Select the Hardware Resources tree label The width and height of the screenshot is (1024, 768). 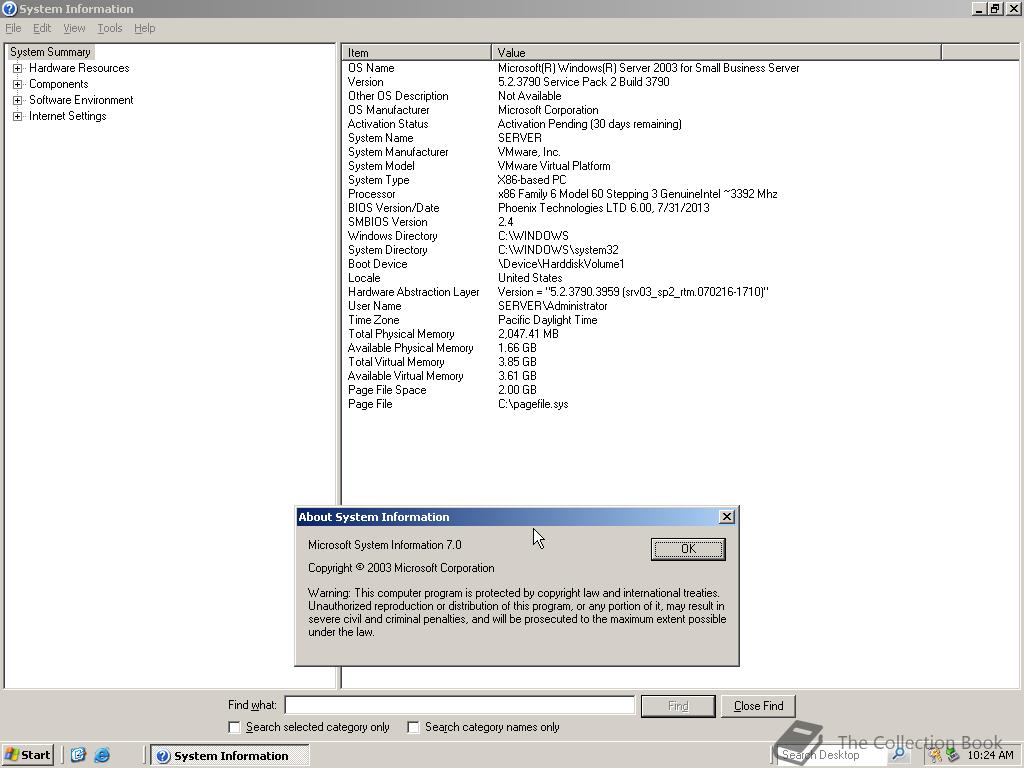pyautogui.click(x=79, y=68)
